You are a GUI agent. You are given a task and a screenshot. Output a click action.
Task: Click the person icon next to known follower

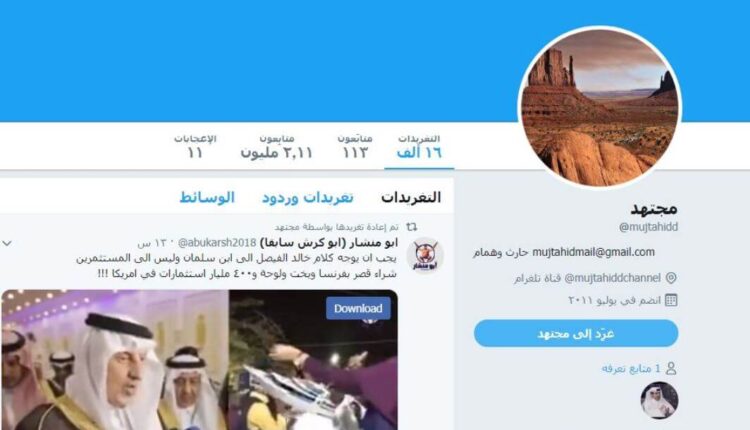tap(671, 368)
